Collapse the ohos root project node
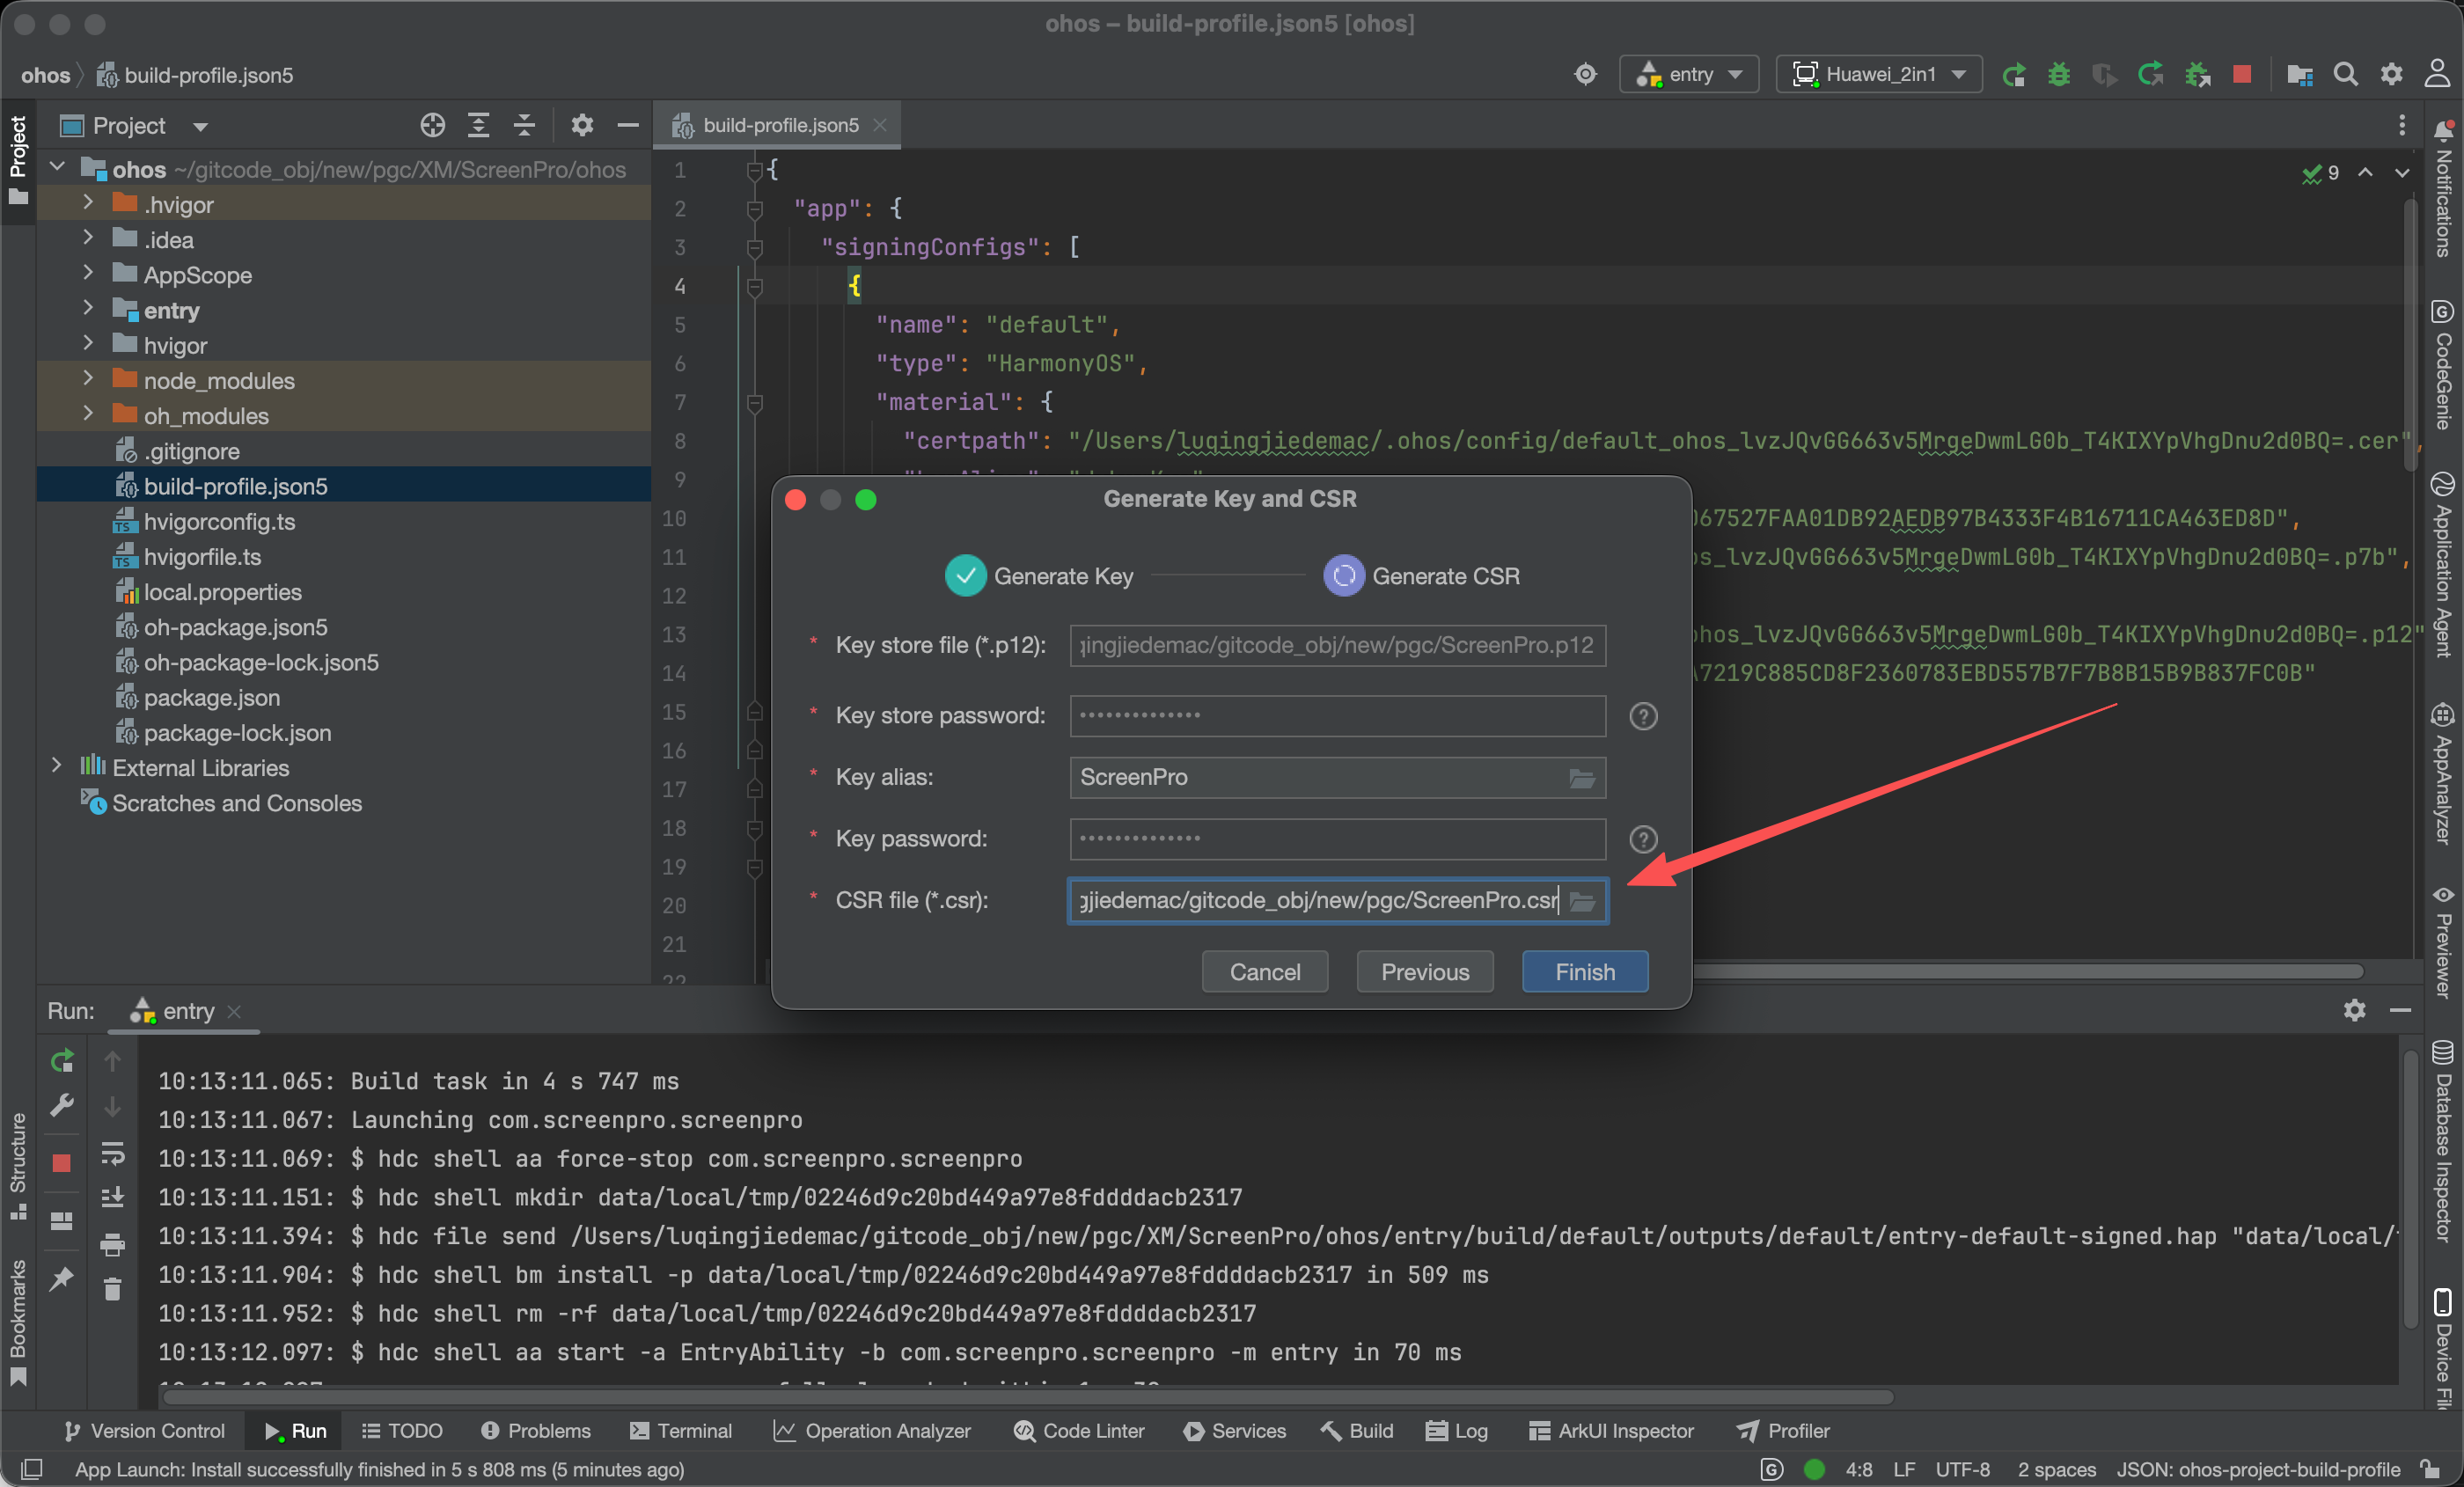Image resolution: width=2464 pixels, height=1487 pixels. pos(57,168)
